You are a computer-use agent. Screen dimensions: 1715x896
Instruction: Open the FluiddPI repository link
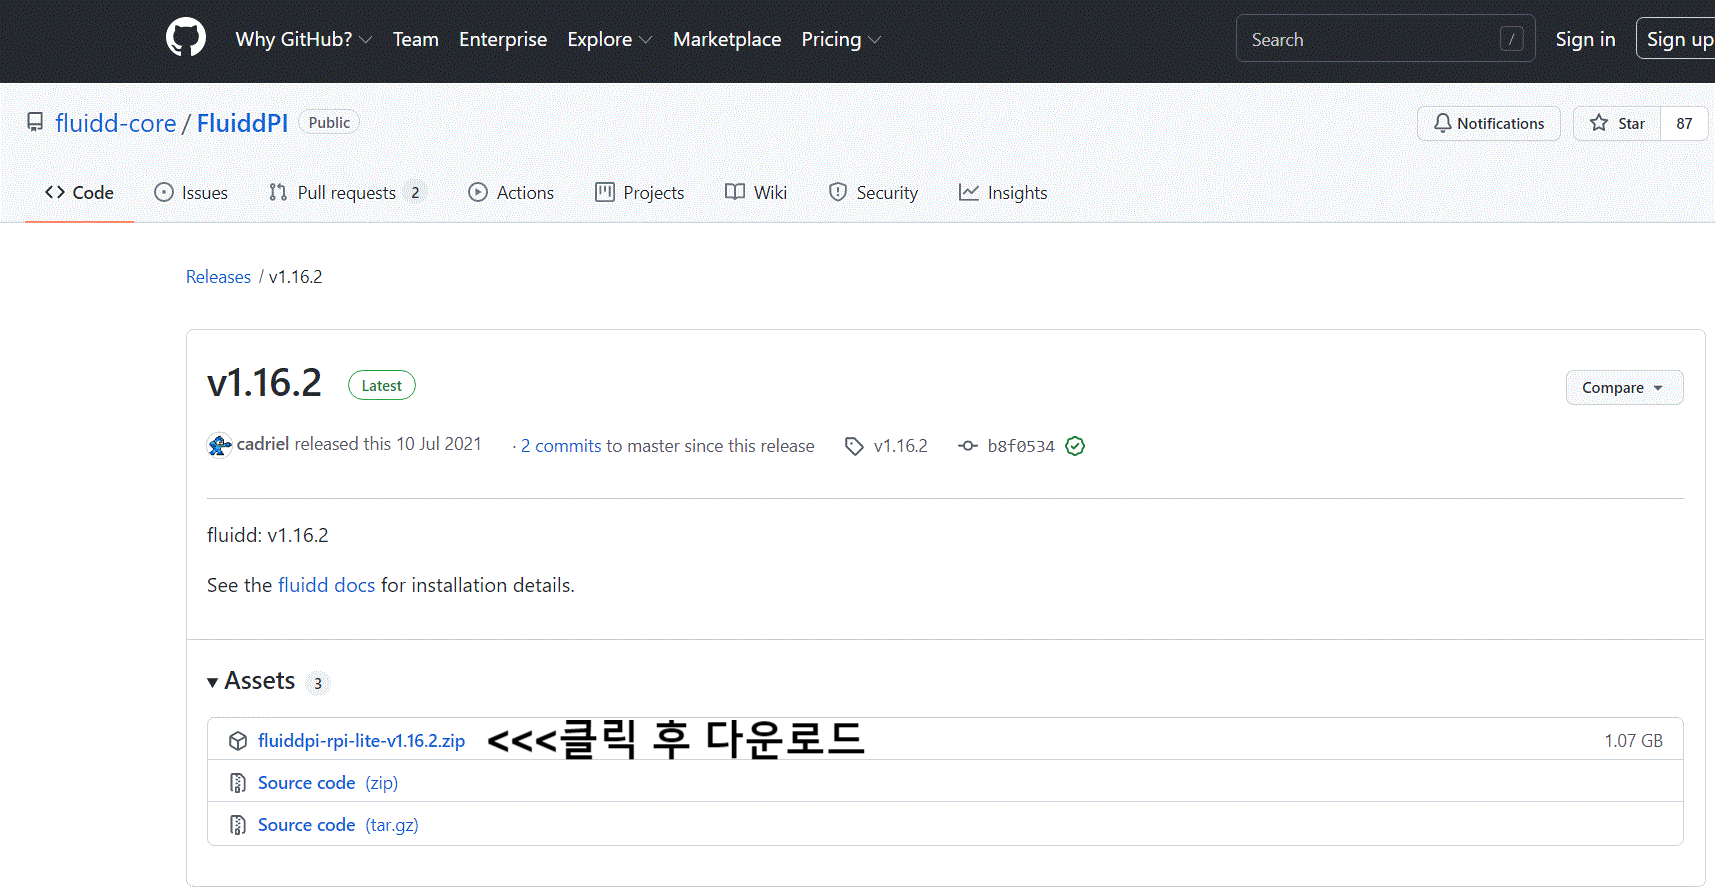tap(242, 123)
